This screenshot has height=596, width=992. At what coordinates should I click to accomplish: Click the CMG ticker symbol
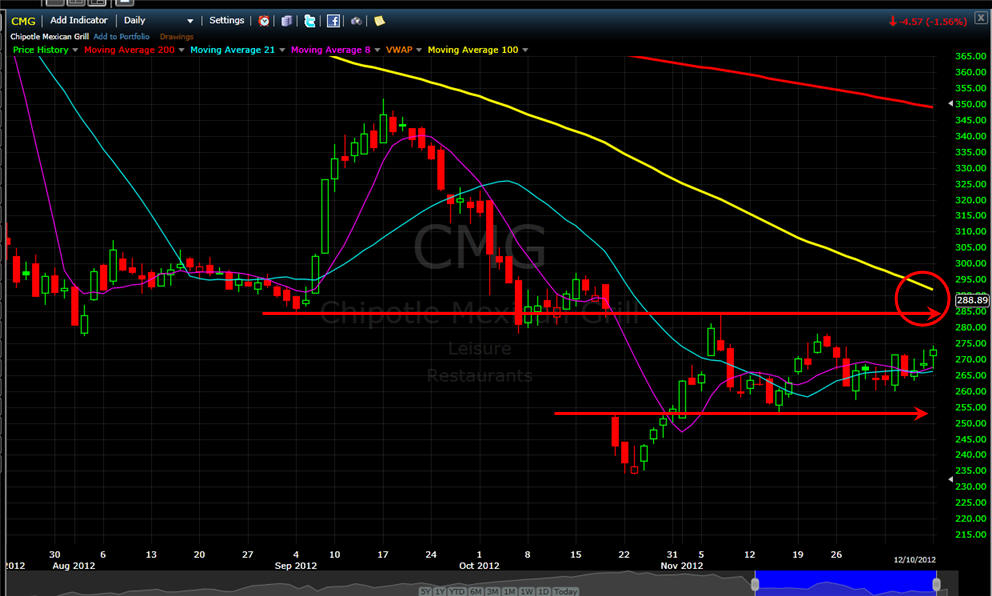[22, 20]
